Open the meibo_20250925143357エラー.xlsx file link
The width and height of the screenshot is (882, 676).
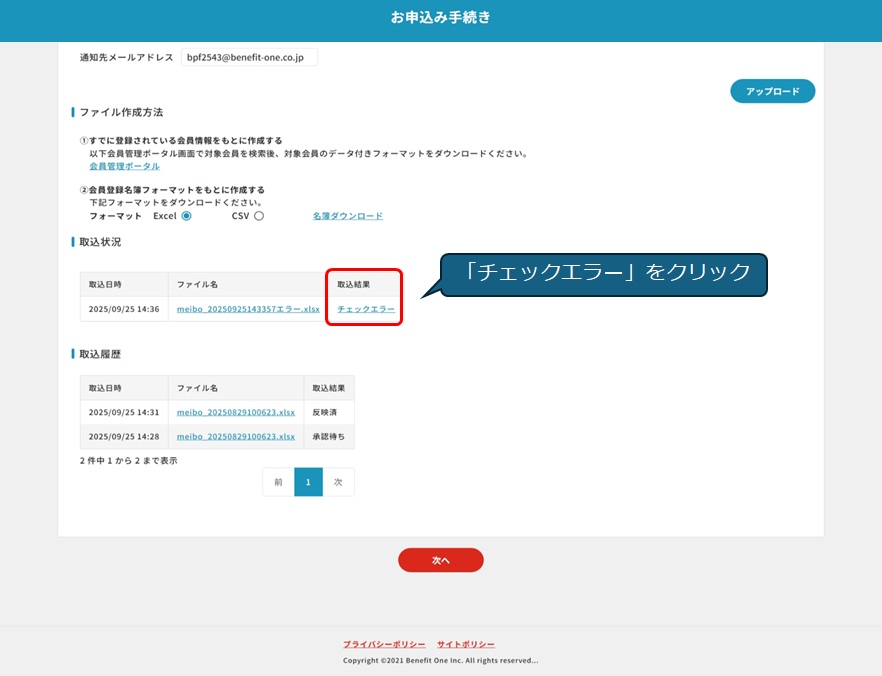click(248, 309)
